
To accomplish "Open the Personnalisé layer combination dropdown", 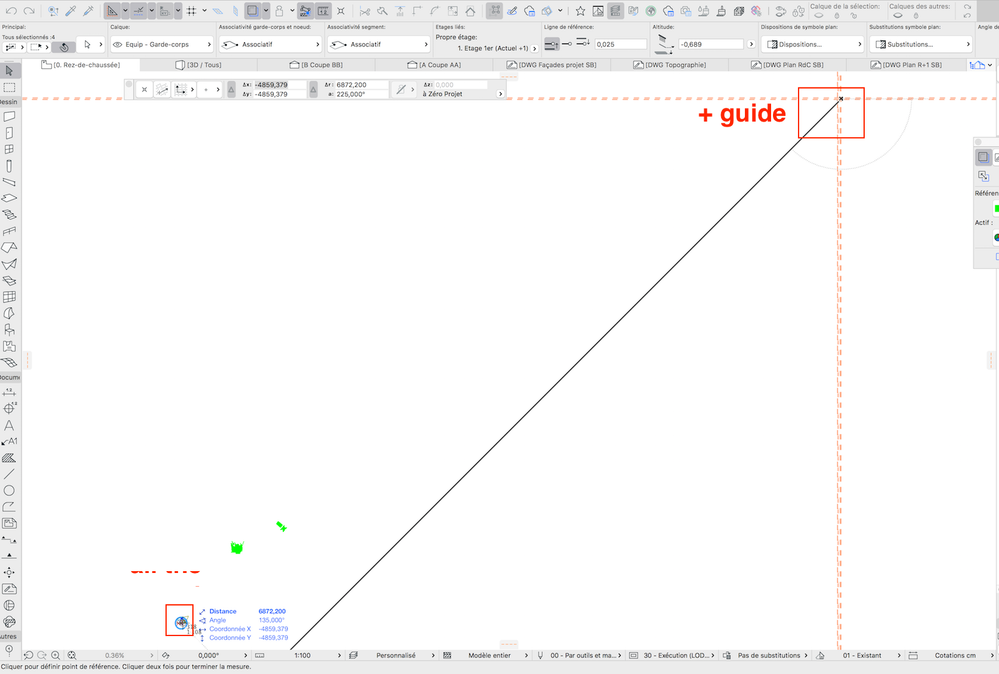I will [392, 655].
